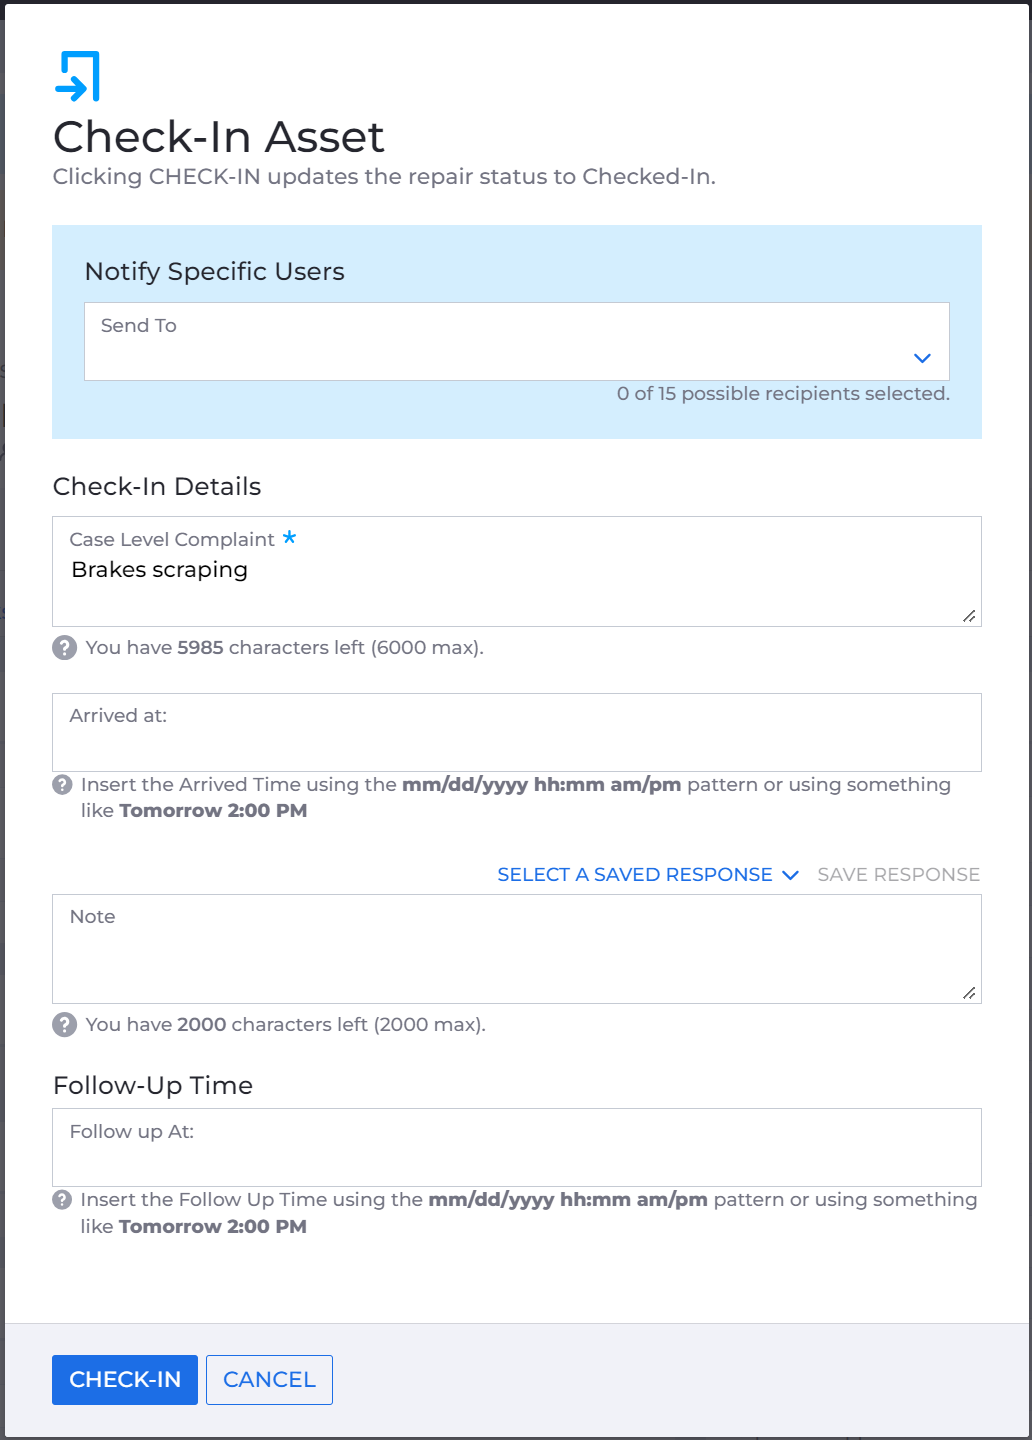Click the required asterisk next to Case Level Complaint
This screenshot has height=1440, width=1032.
289,537
